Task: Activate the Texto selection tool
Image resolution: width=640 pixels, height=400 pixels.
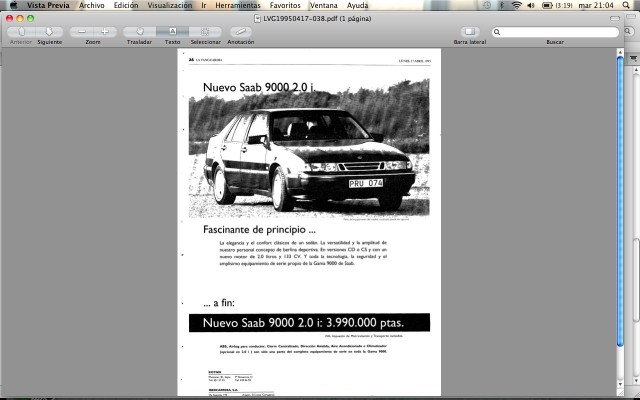Action: click(172, 32)
